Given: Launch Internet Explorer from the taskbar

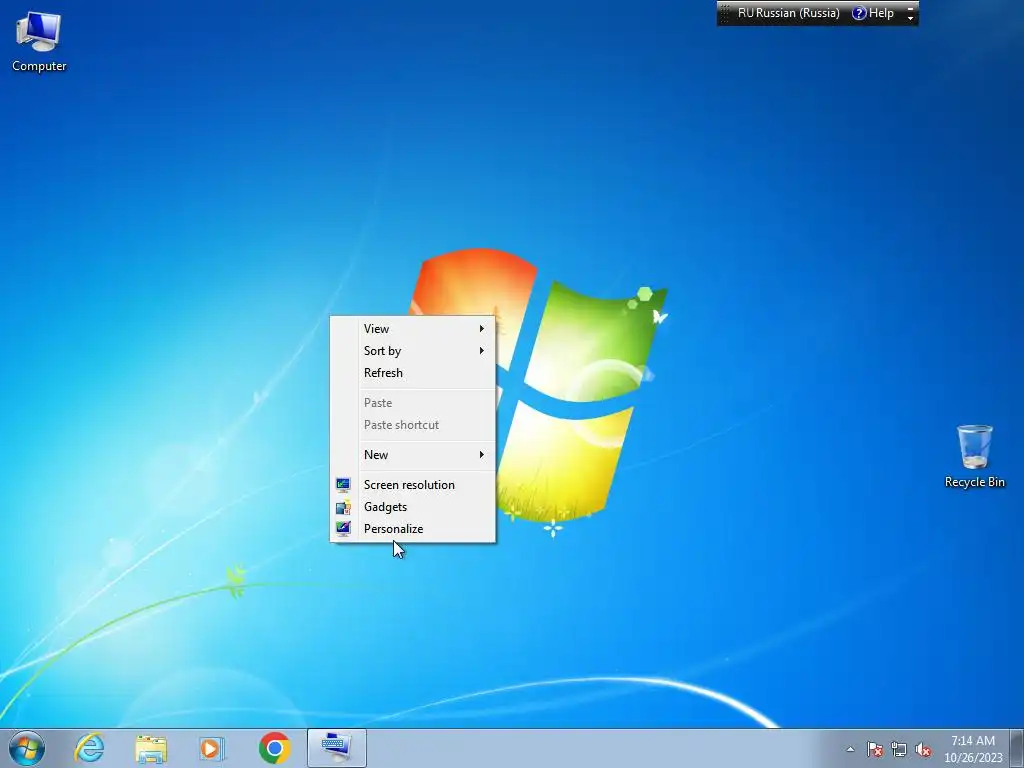Looking at the screenshot, I should pyautogui.click(x=89, y=748).
